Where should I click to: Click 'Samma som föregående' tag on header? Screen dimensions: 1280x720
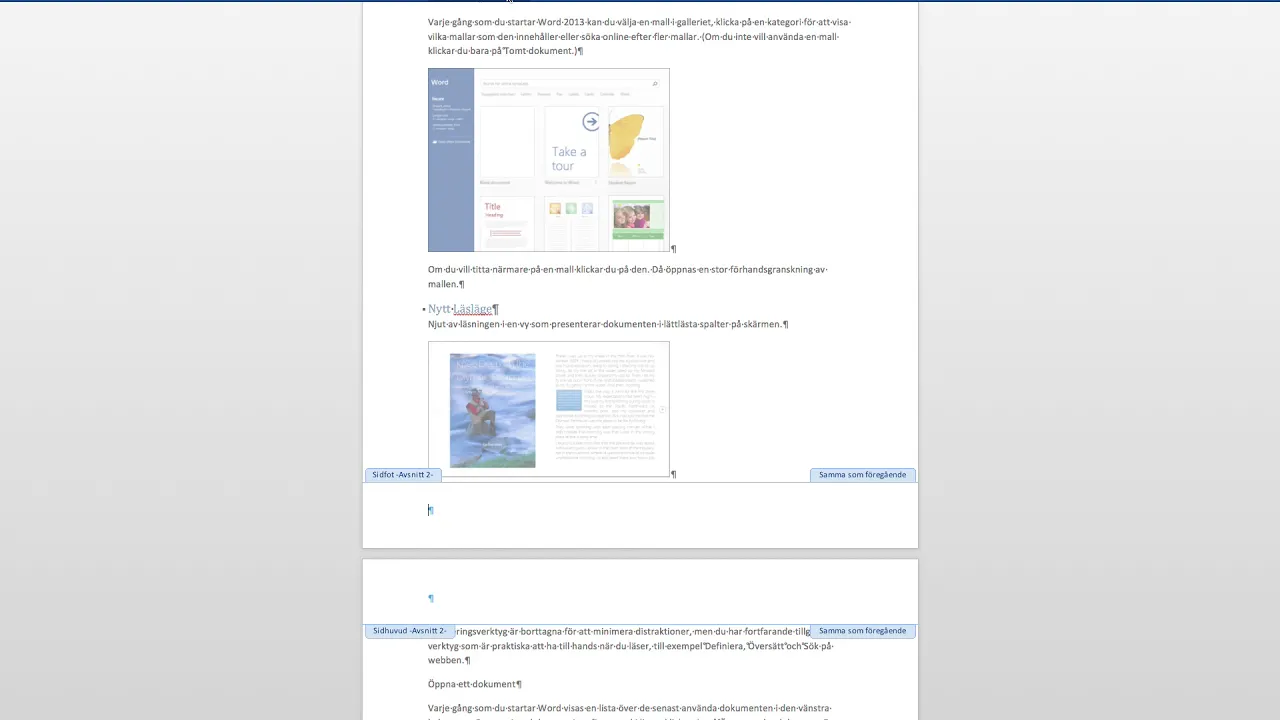(862, 631)
